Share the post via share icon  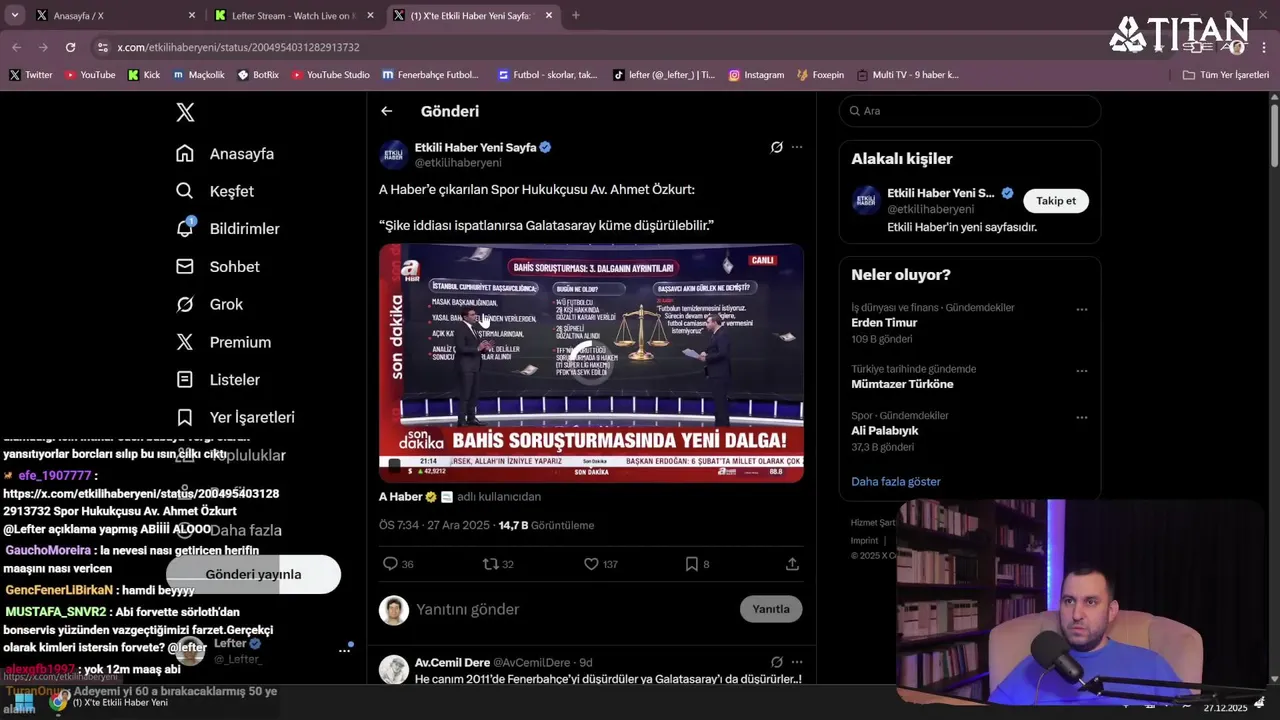pyautogui.click(x=792, y=564)
